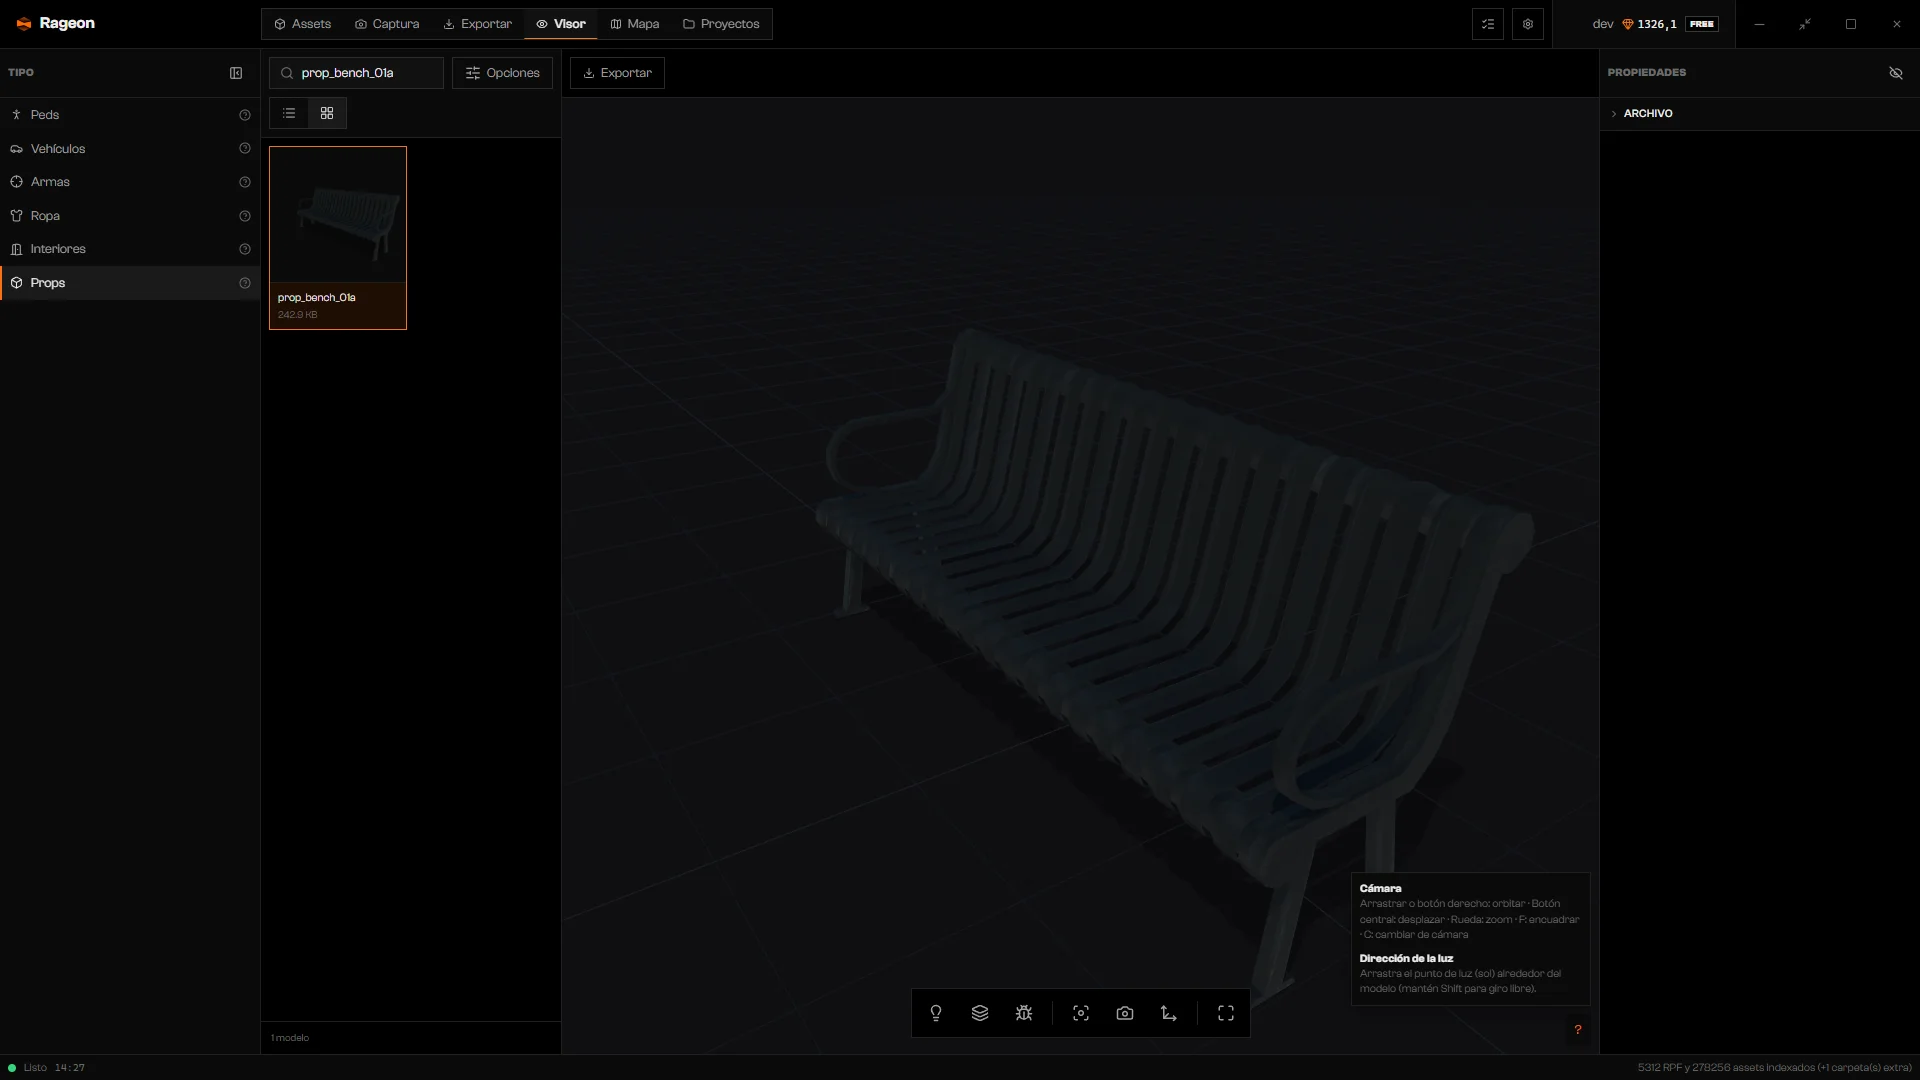Click the help icon next to Vehículos
Image resolution: width=1920 pixels, height=1080 pixels.
point(245,149)
